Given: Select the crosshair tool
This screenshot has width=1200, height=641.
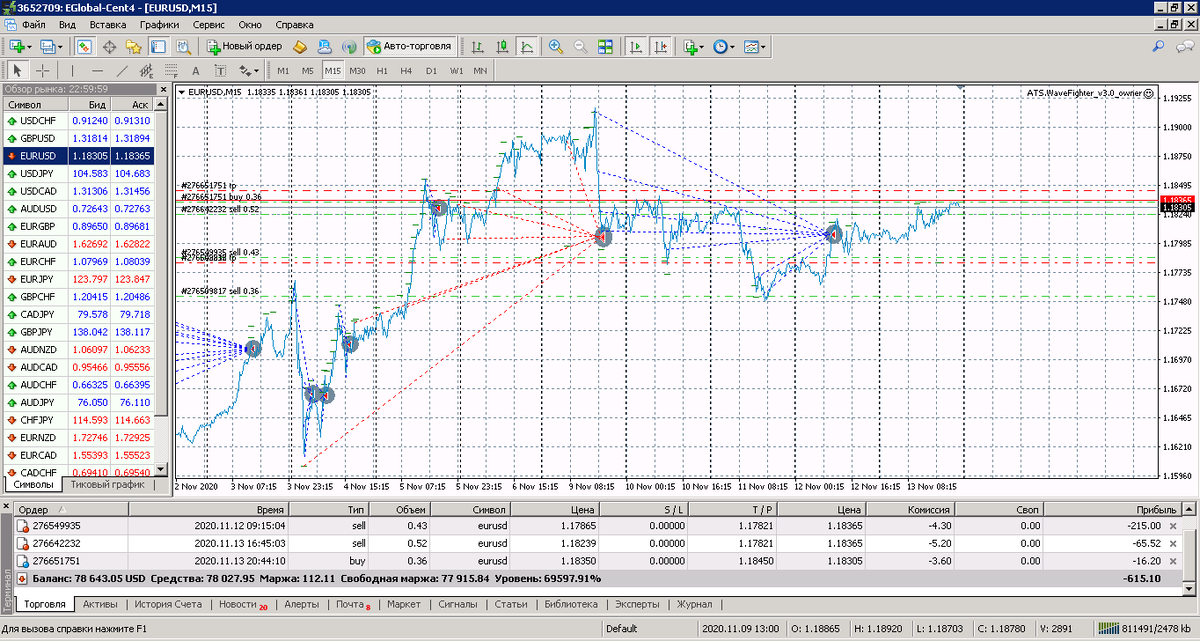Looking at the screenshot, I should tap(42, 71).
